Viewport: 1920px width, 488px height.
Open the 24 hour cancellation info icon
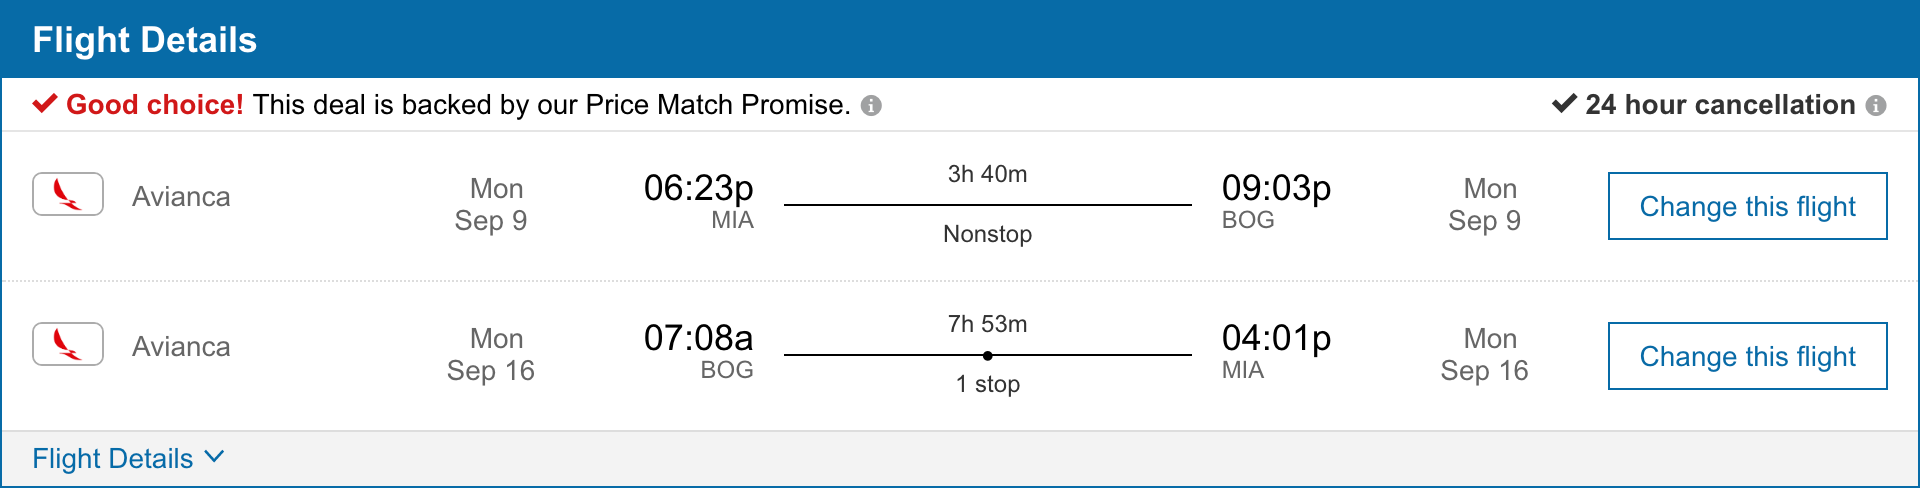[x=1876, y=106]
